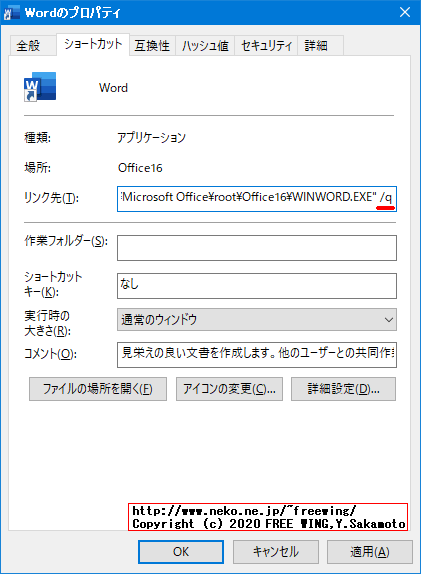
Task: Click the 作業フォルダー input field
Action: point(257,248)
